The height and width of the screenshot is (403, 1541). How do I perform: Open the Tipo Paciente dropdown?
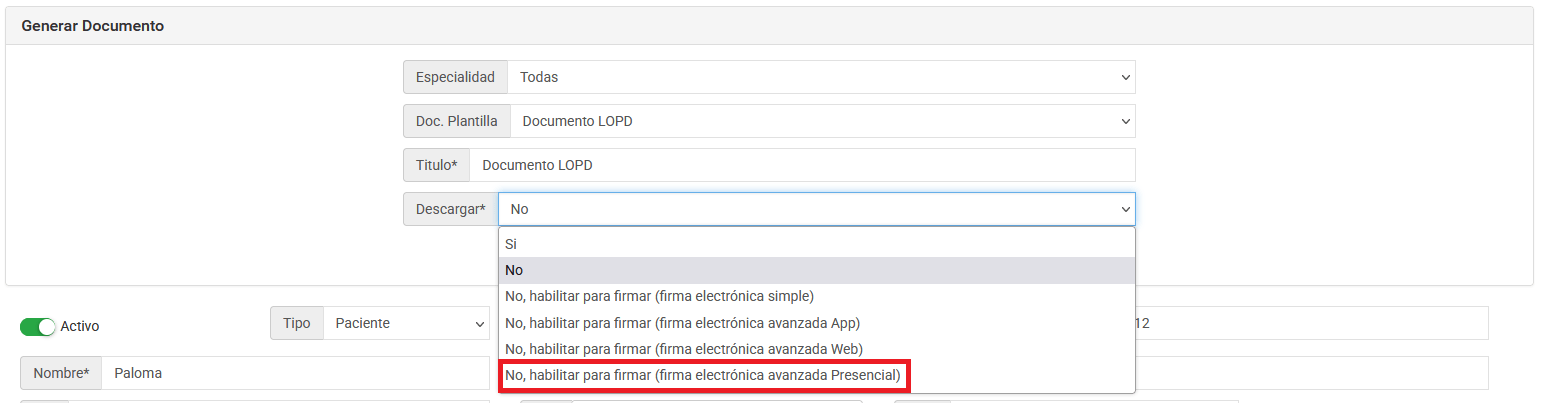(406, 323)
